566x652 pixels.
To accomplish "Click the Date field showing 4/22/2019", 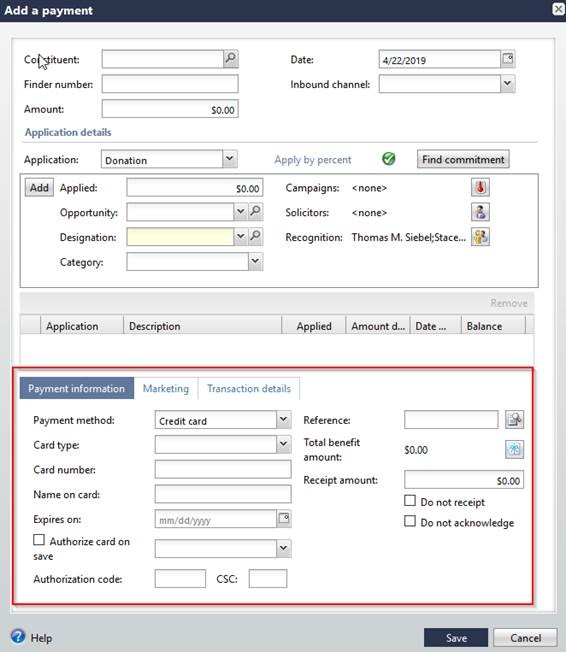I will click(x=440, y=59).
